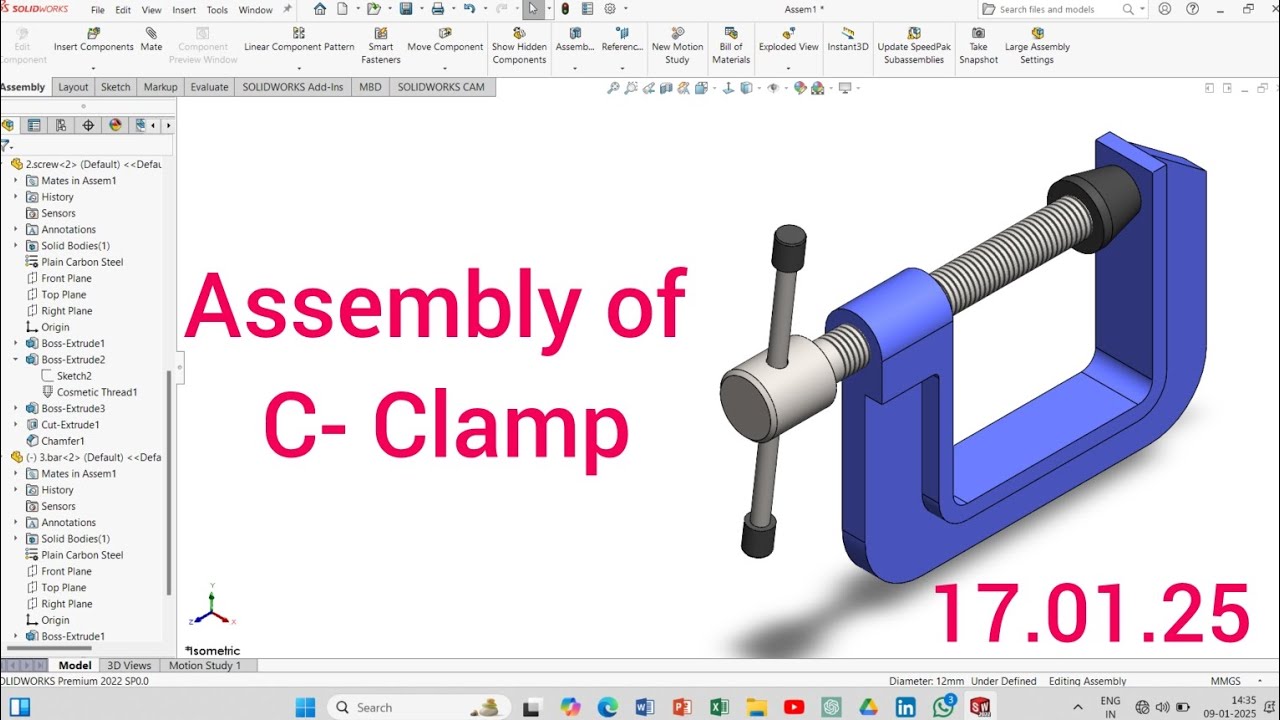
Task: Click the Print icon
Action: (437, 9)
